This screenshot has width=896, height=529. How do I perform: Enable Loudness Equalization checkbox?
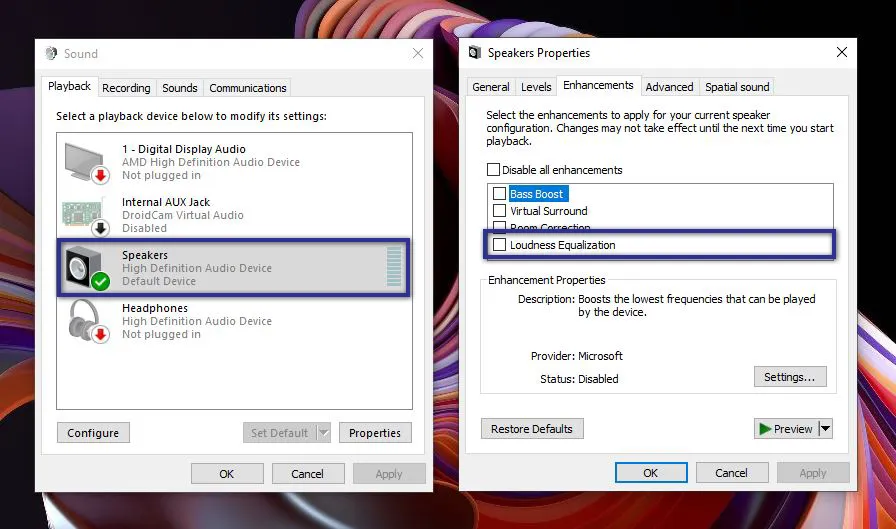click(x=499, y=245)
